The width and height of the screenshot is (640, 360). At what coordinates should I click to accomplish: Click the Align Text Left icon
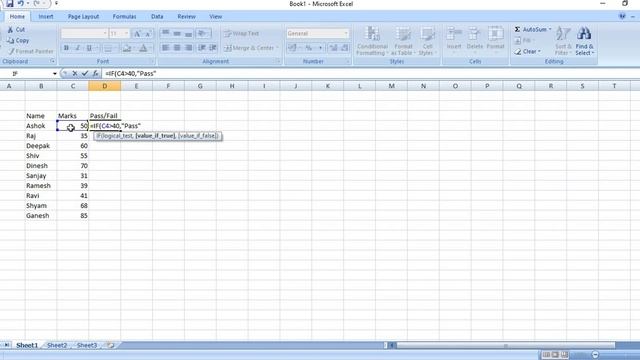tap(165, 48)
